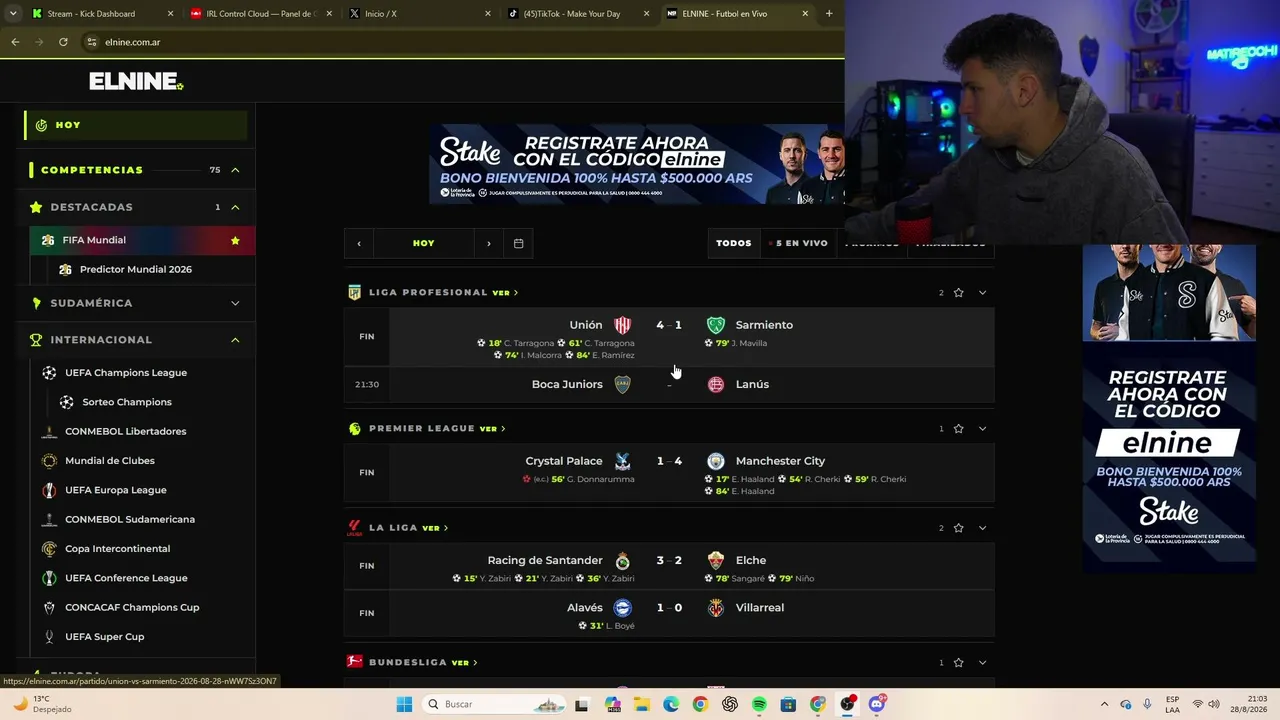Reload the page with the refresh button
This screenshot has width=1280, height=720.
(x=63, y=42)
